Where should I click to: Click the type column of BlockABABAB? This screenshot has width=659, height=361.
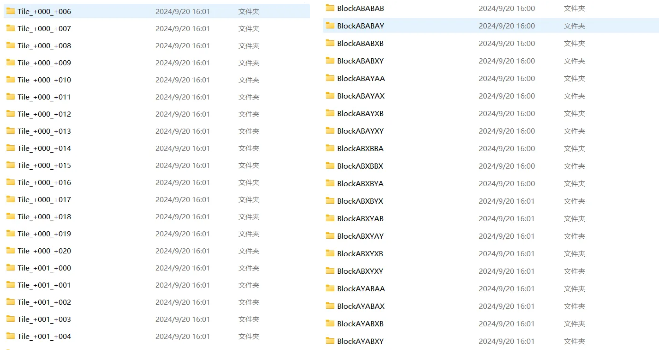pyautogui.click(x=574, y=8)
